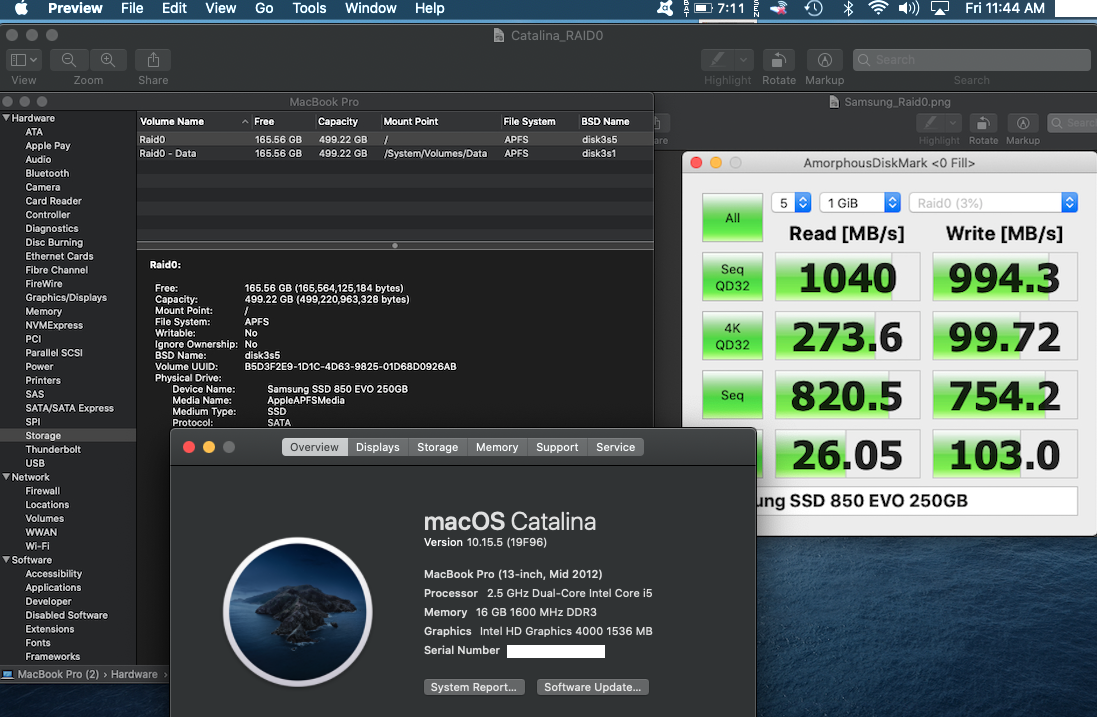Select NVMExpress in the sidebar
Image resolution: width=1097 pixels, height=717 pixels.
pos(54,325)
